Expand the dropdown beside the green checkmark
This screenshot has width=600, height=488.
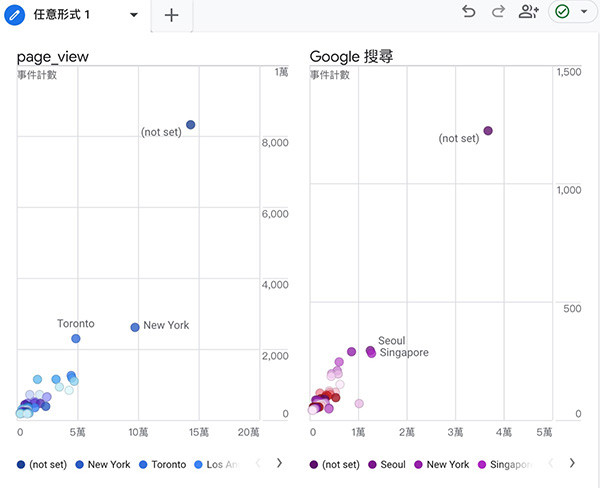coord(584,11)
